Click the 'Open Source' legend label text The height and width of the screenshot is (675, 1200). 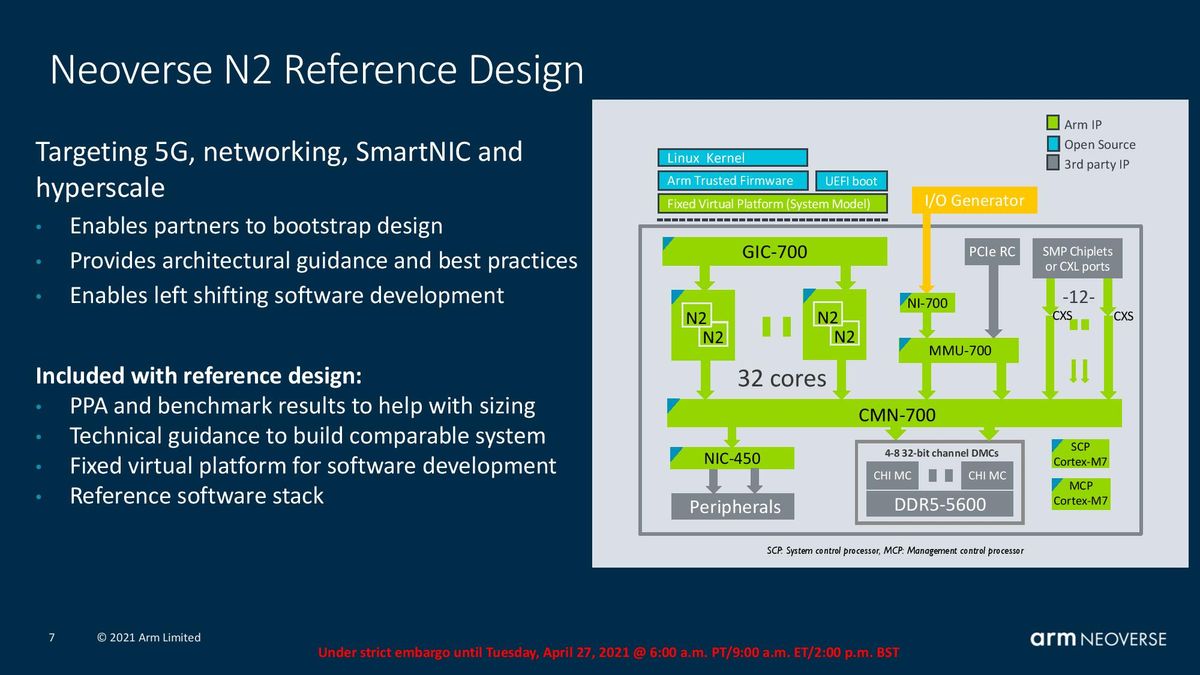1100,144
